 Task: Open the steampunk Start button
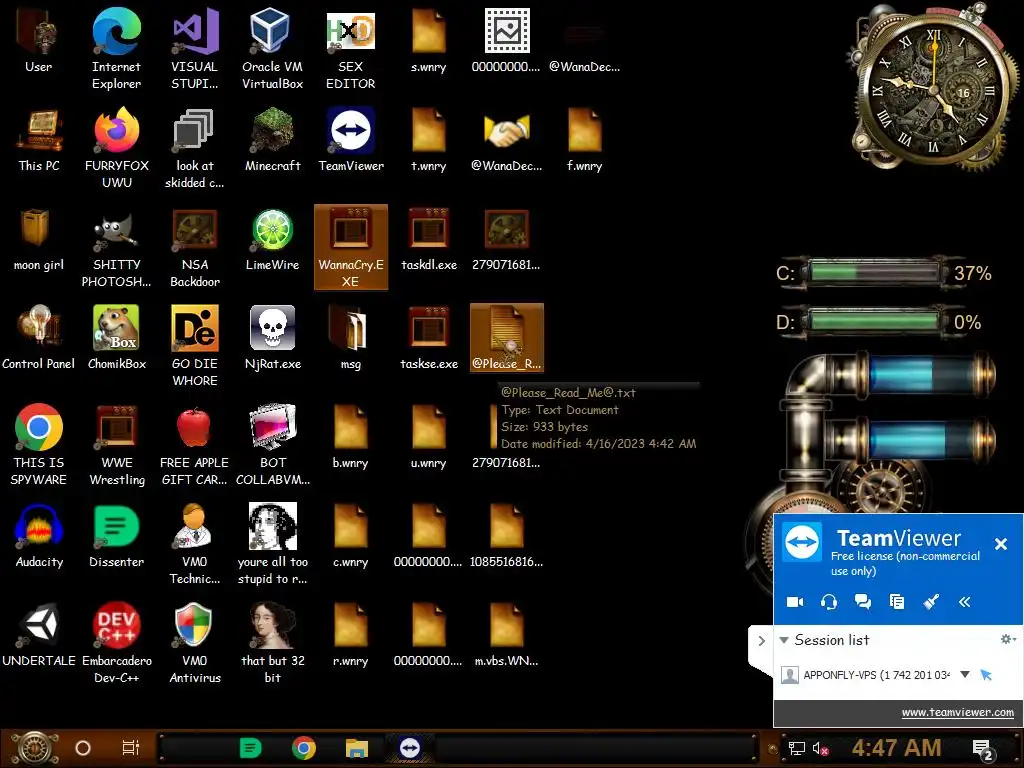(33, 748)
